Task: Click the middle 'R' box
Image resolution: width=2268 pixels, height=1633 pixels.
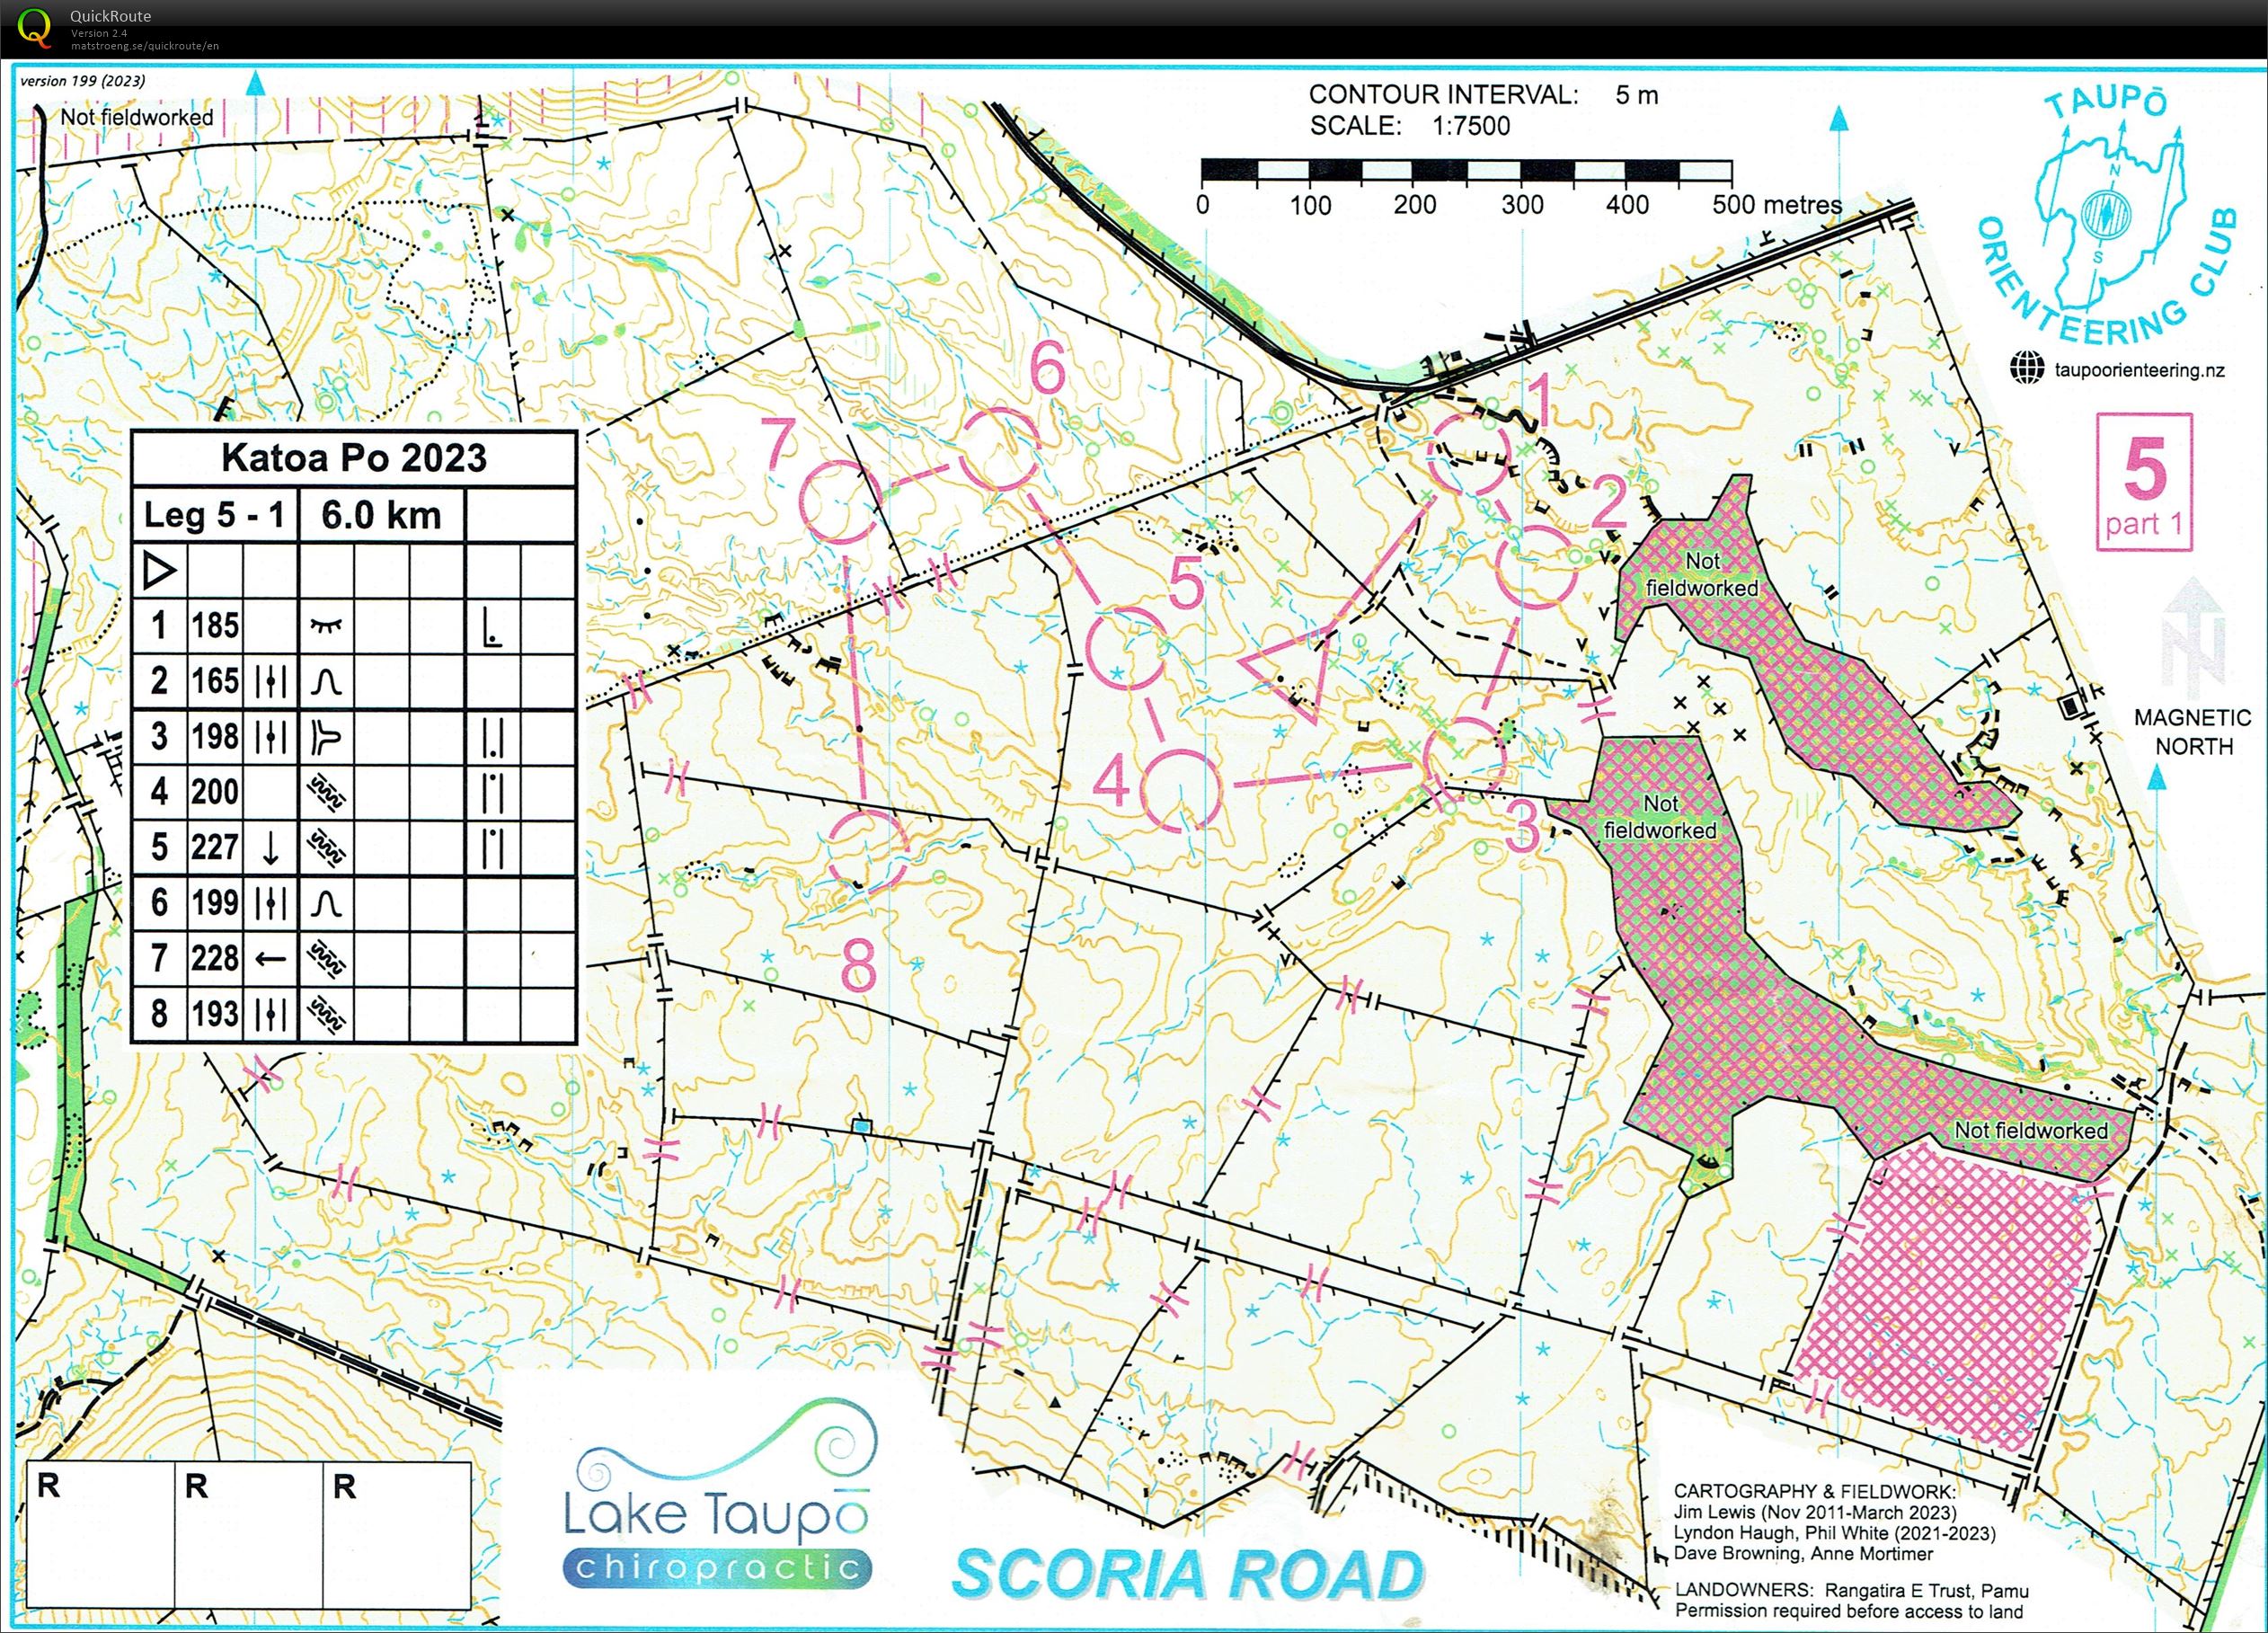Action: [x=248, y=1535]
